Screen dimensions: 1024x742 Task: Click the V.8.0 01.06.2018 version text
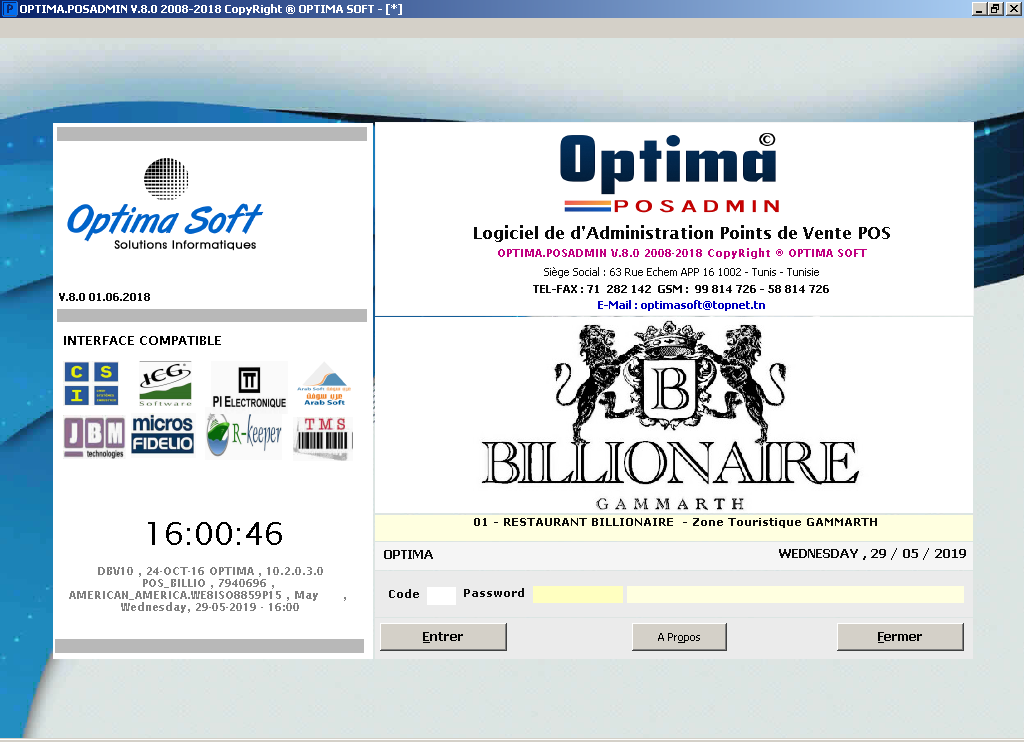click(x=104, y=297)
